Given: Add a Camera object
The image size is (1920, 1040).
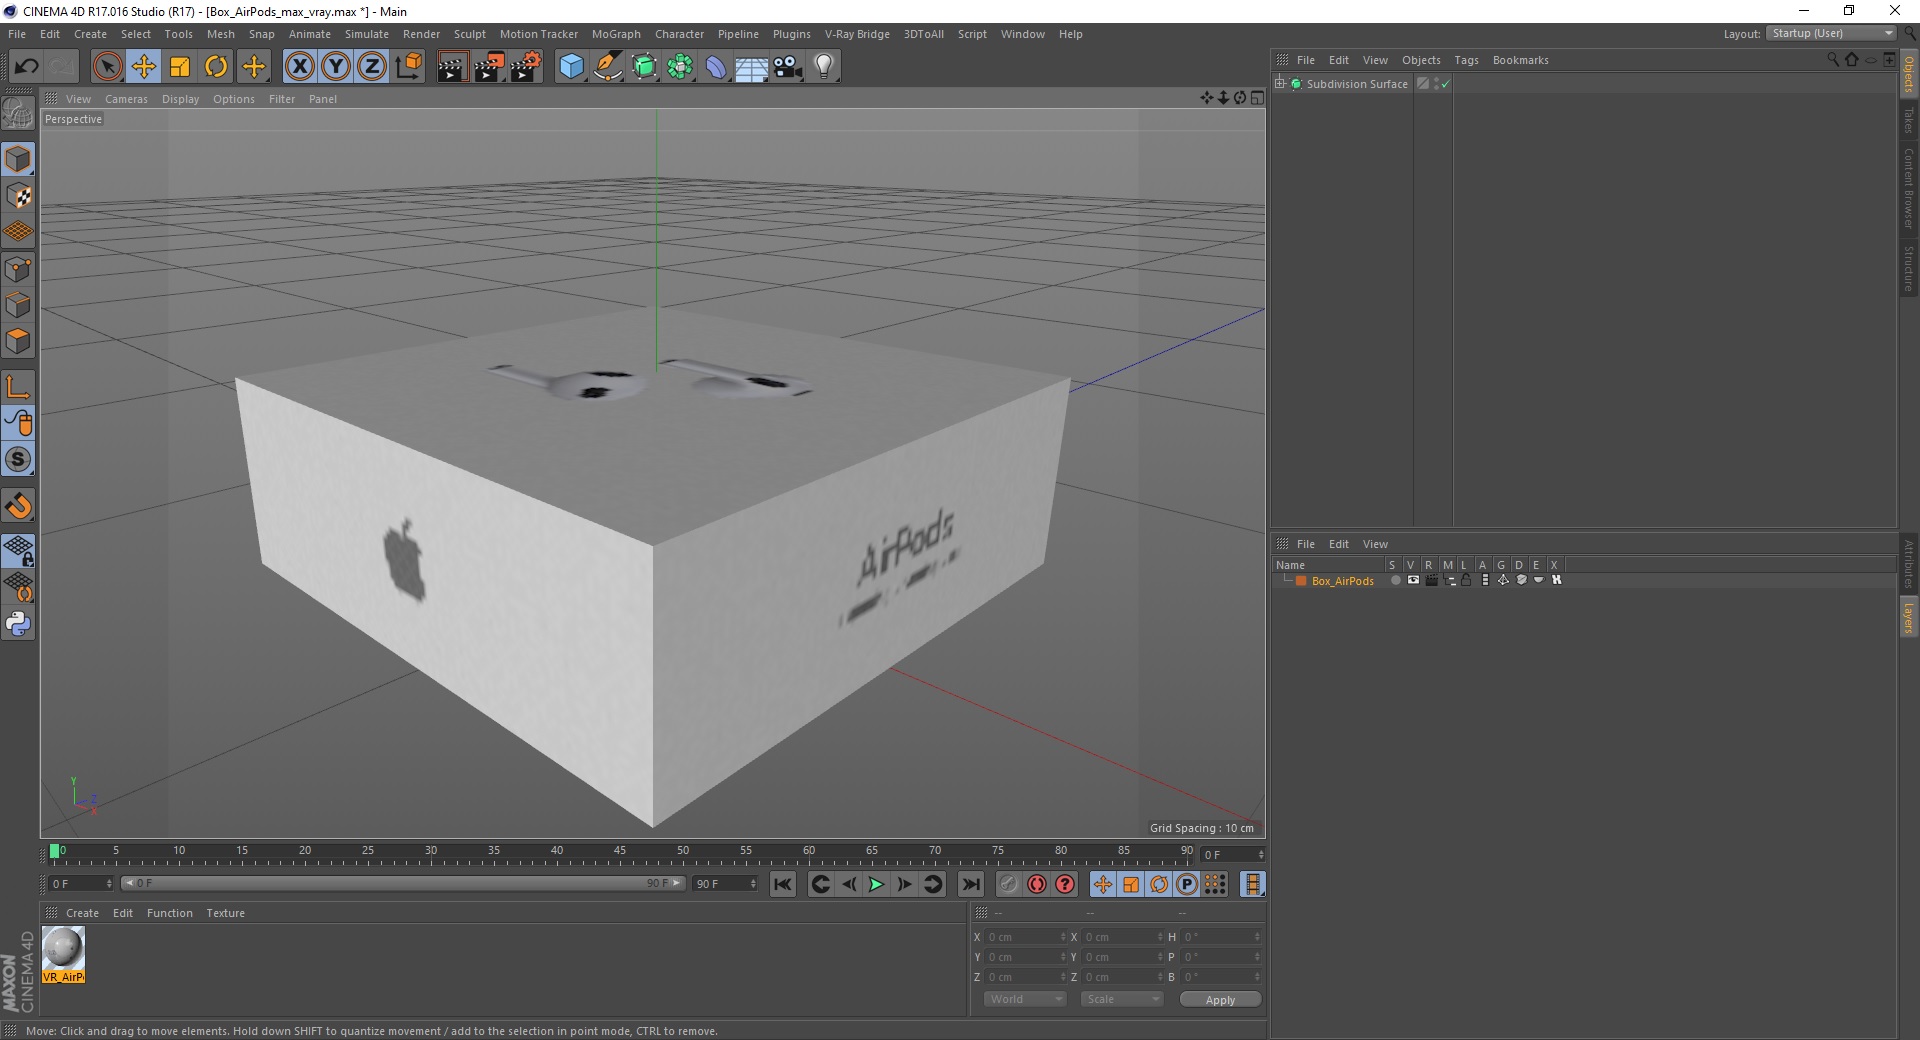Looking at the screenshot, I should 788,67.
